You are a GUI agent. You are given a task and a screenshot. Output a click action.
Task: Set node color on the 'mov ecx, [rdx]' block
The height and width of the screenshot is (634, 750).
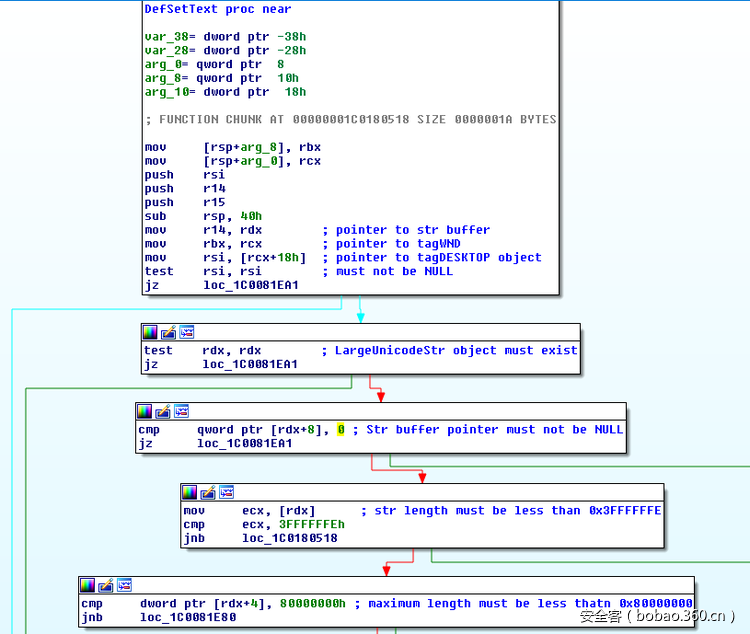[190, 492]
